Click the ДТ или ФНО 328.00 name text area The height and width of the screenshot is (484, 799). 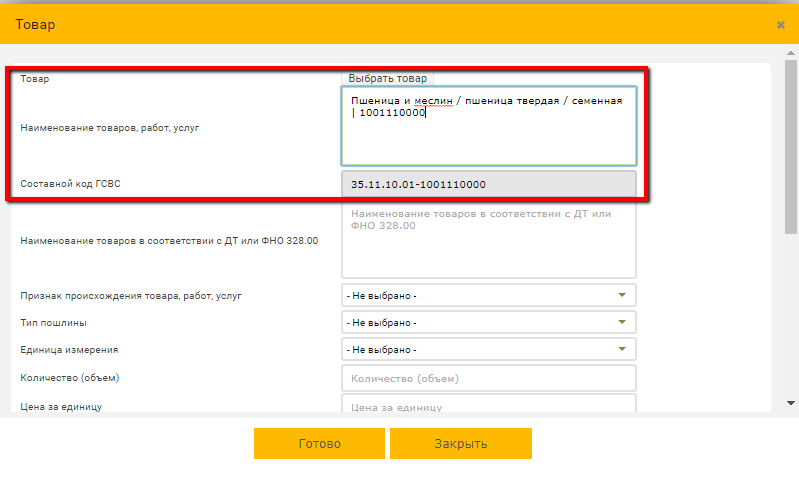[x=489, y=240]
